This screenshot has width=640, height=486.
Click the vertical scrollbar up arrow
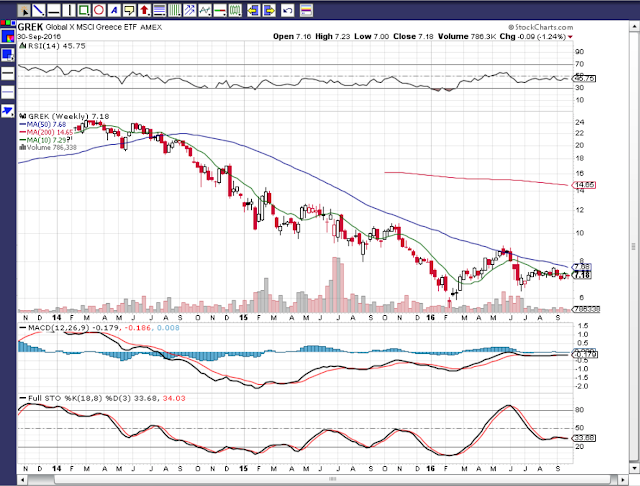click(x=634, y=25)
